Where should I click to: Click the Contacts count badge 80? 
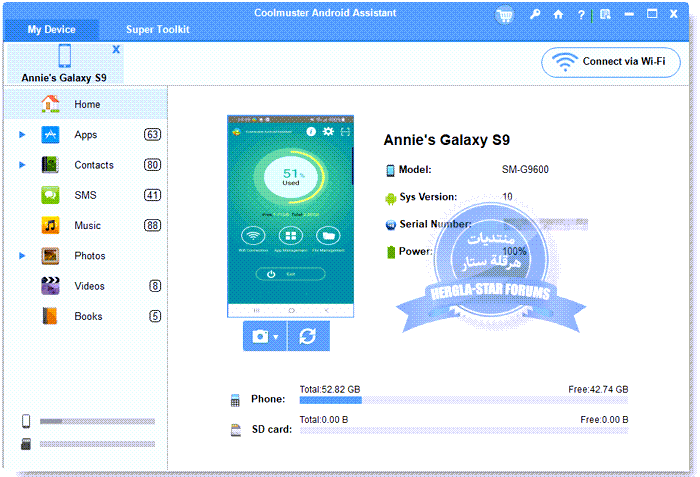[x=152, y=165]
